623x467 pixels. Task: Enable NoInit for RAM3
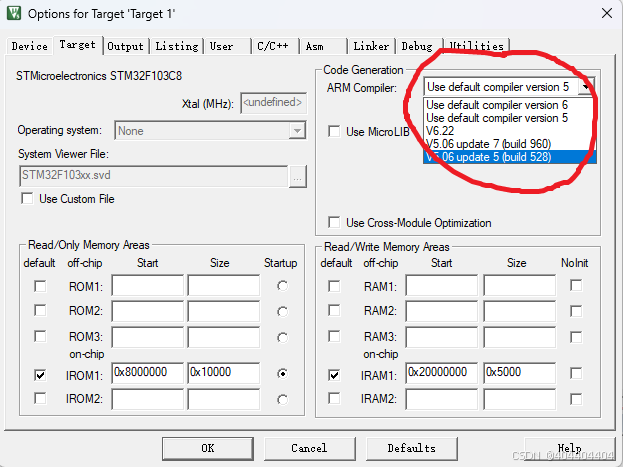click(576, 337)
